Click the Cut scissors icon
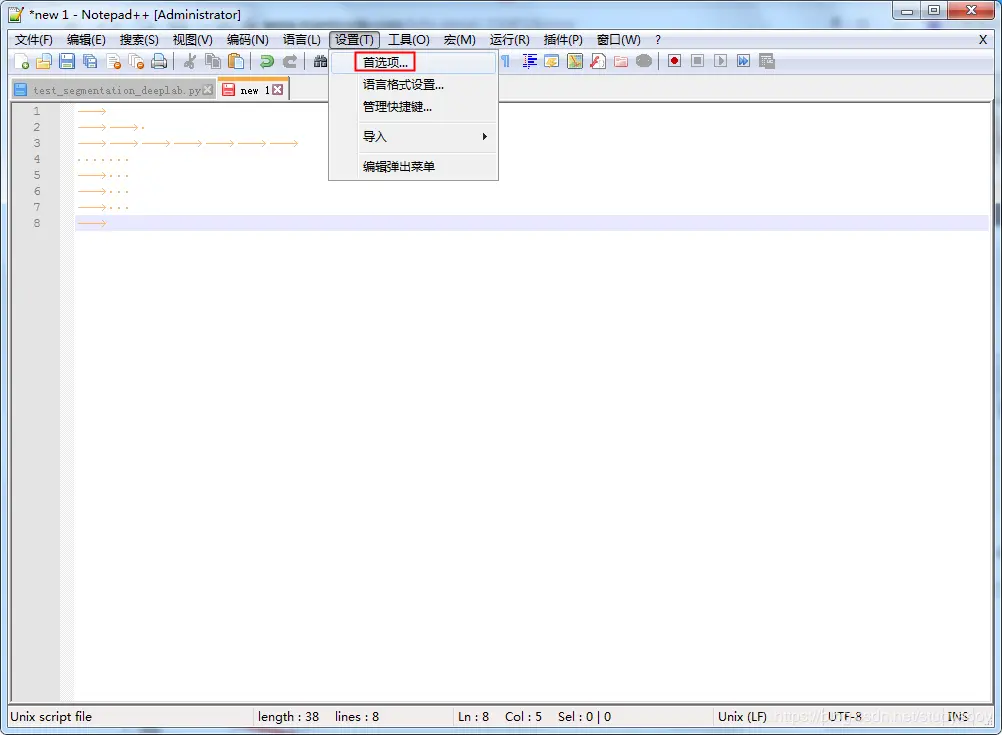The height and width of the screenshot is (735, 1002). (x=190, y=61)
